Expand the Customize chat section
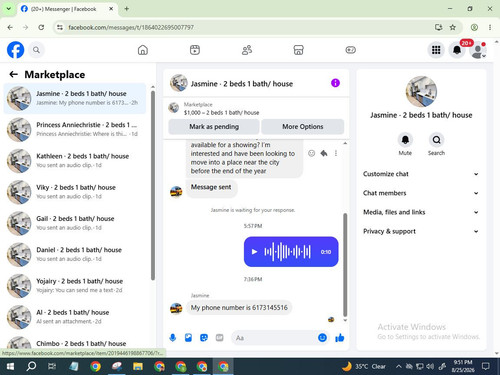The width and height of the screenshot is (500, 375). click(421, 174)
